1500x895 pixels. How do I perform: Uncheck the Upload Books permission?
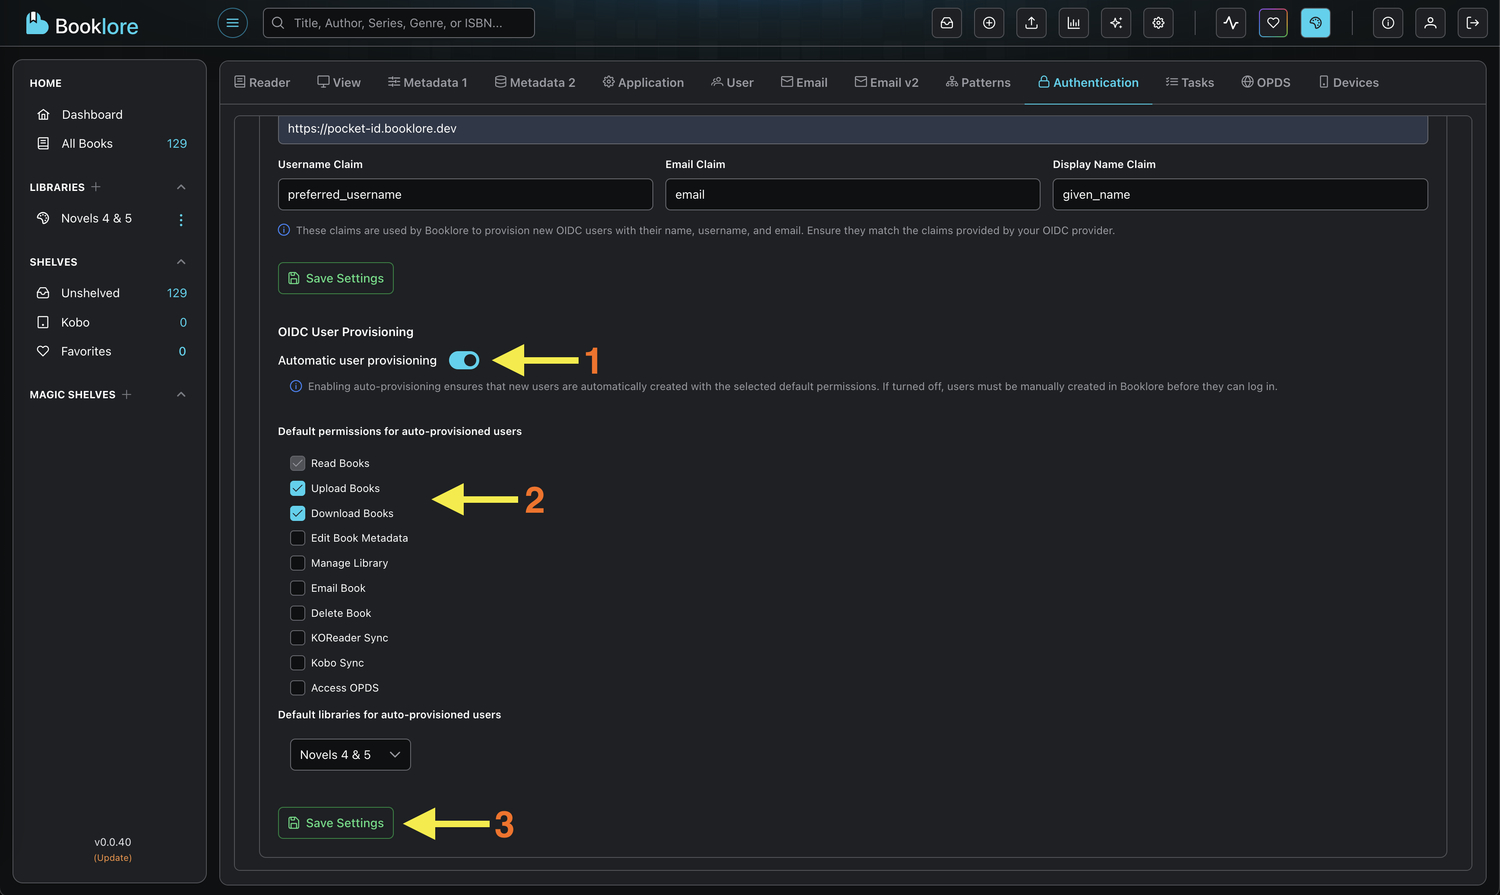coord(297,488)
